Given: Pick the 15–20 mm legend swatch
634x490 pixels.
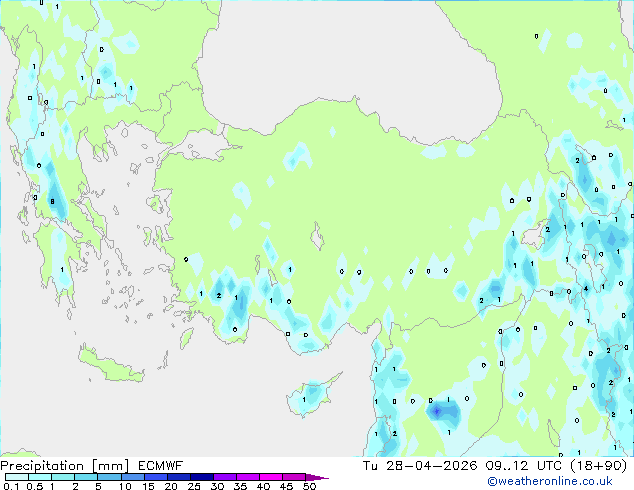Looking at the screenshot, I should click(x=155, y=477).
